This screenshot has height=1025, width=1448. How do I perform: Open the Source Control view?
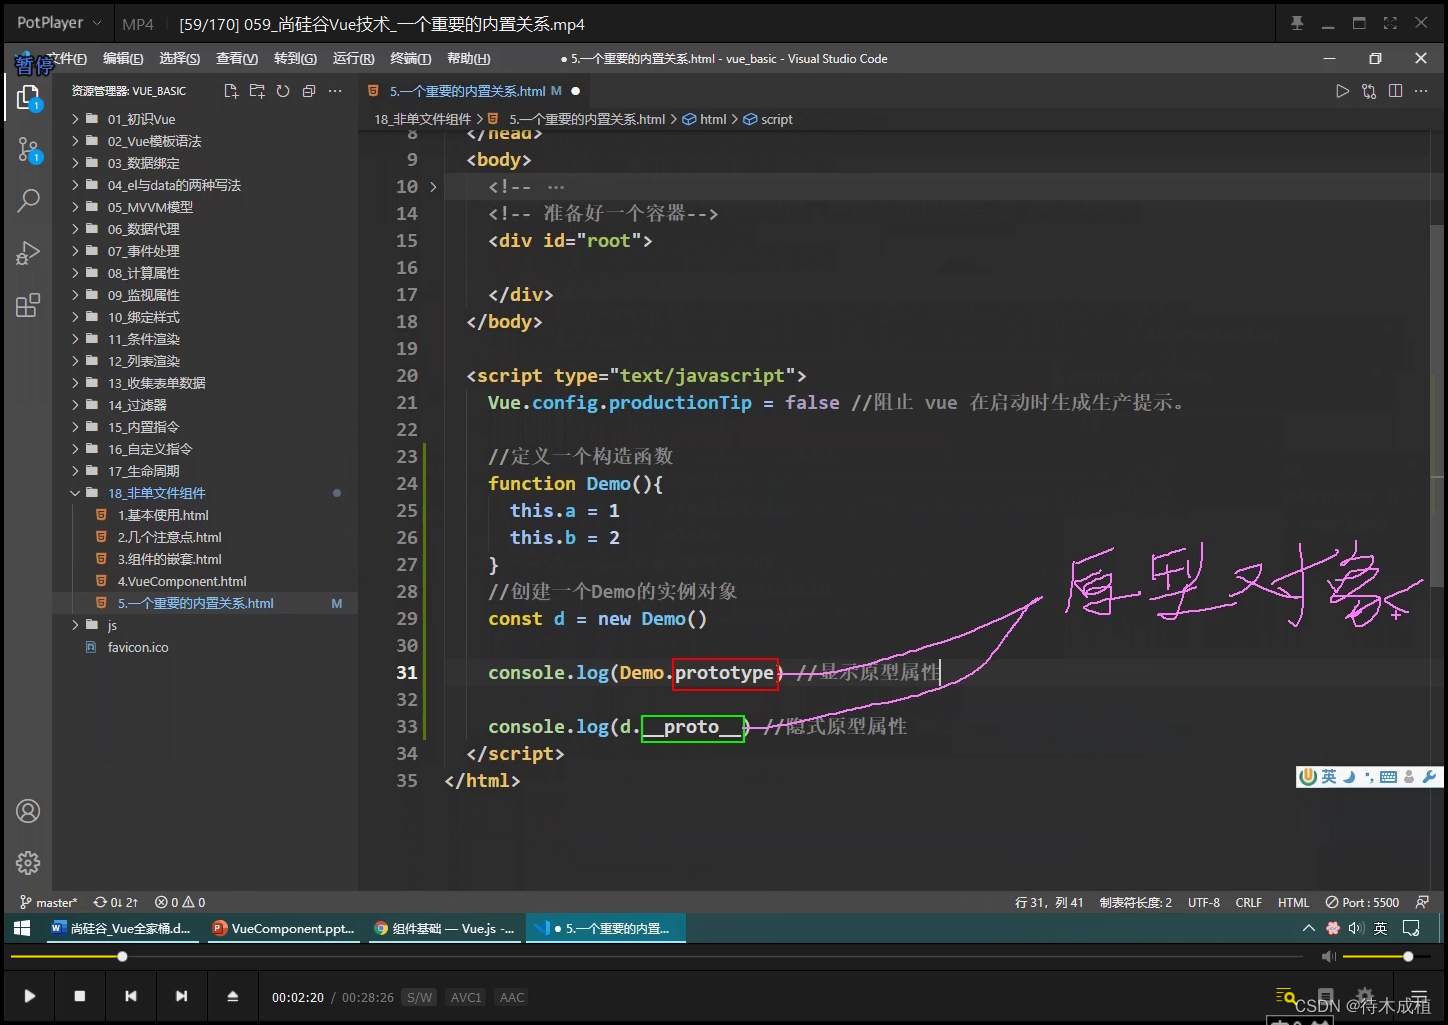click(28, 150)
